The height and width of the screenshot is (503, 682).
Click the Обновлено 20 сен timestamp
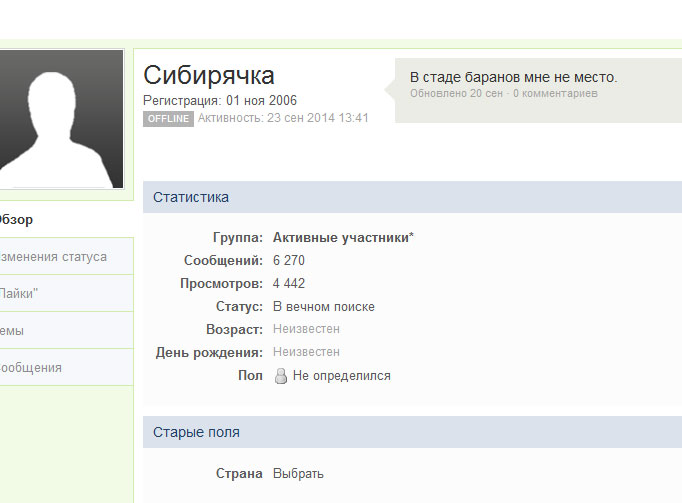pos(456,93)
